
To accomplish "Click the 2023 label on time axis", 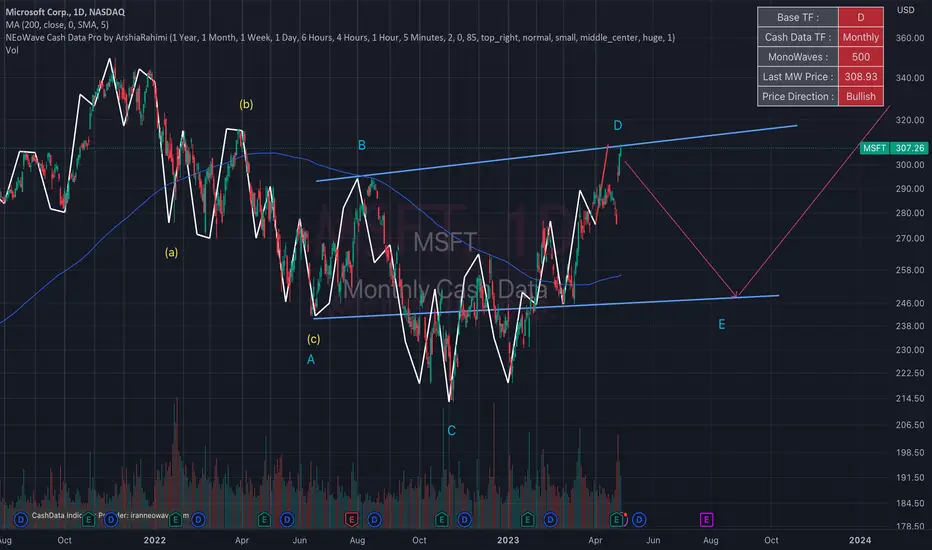I will pyautogui.click(x=508, y=540).
